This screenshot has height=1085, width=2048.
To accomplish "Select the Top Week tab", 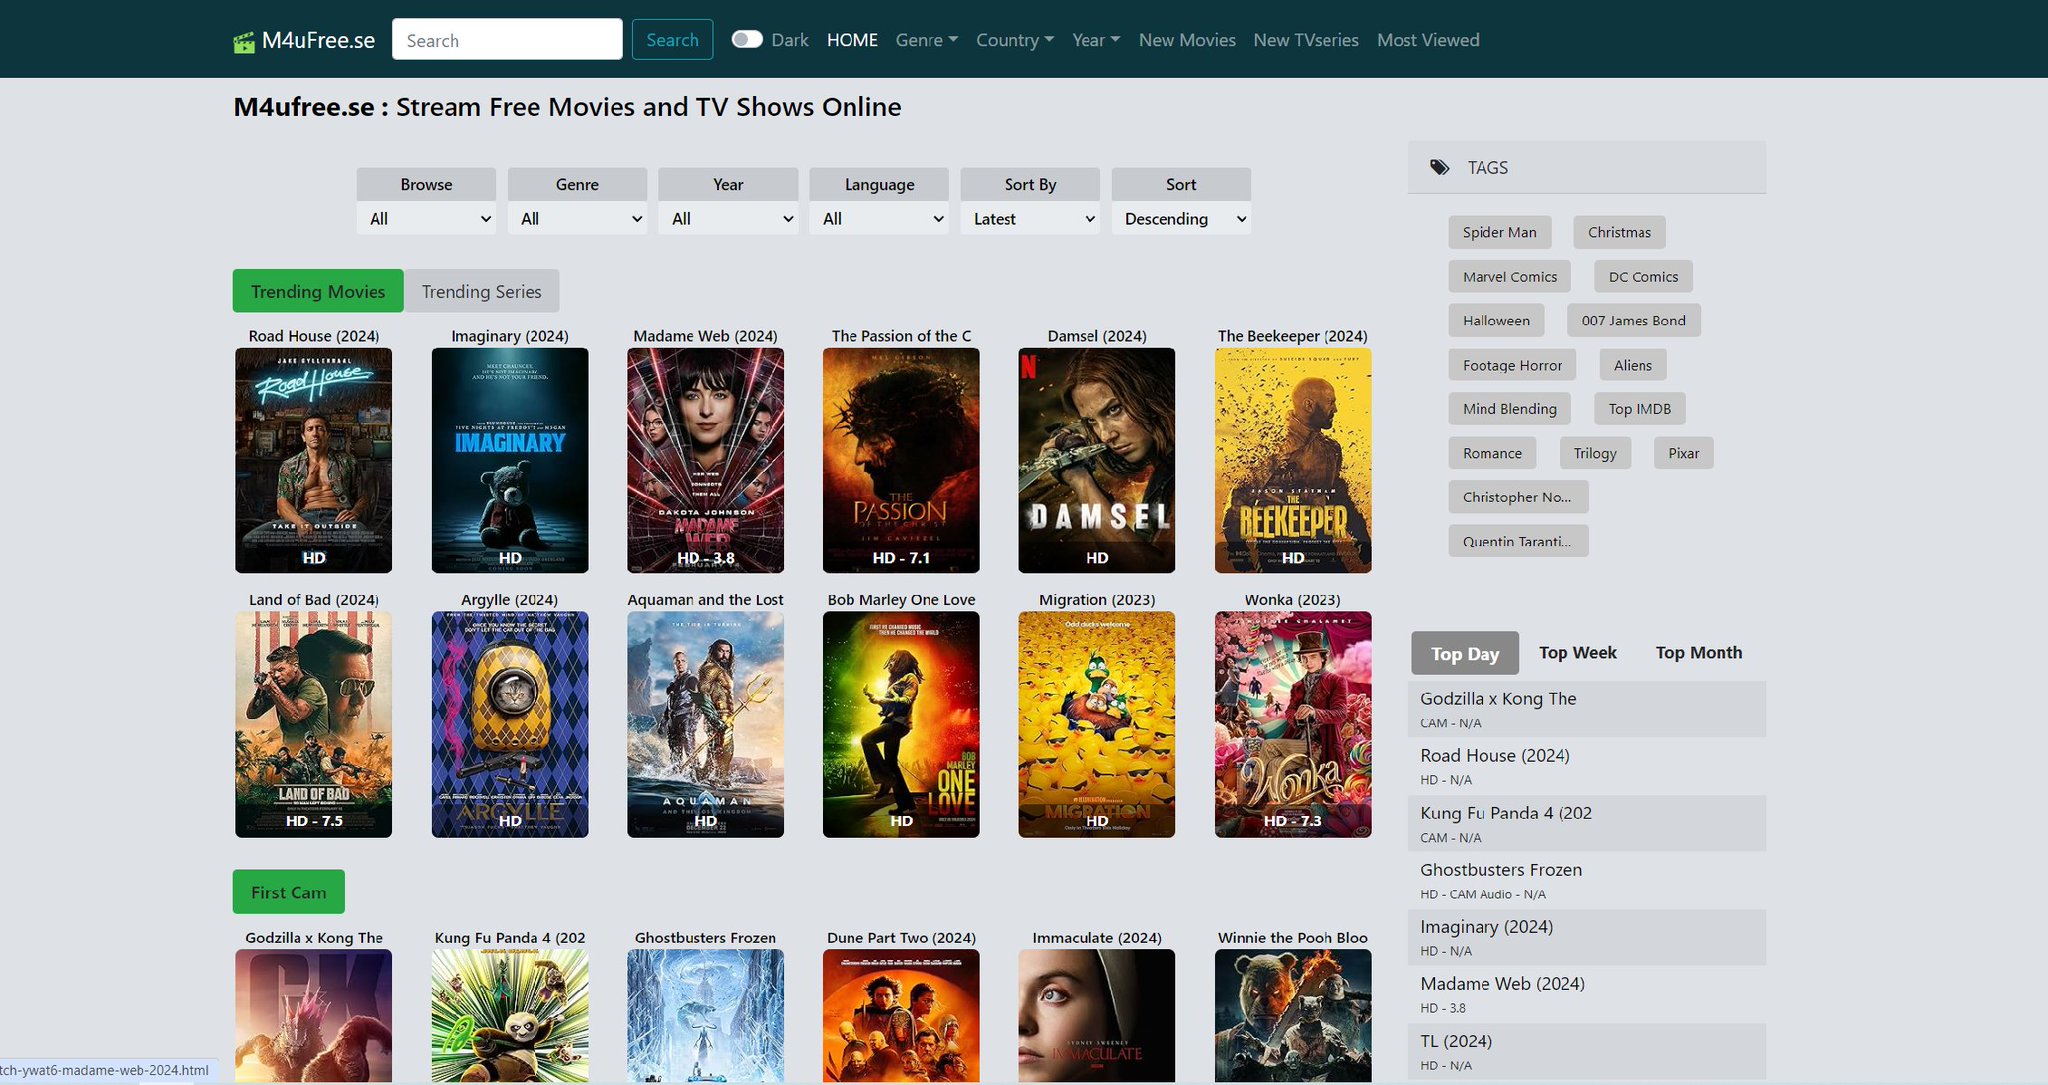I will [1577, 652].
